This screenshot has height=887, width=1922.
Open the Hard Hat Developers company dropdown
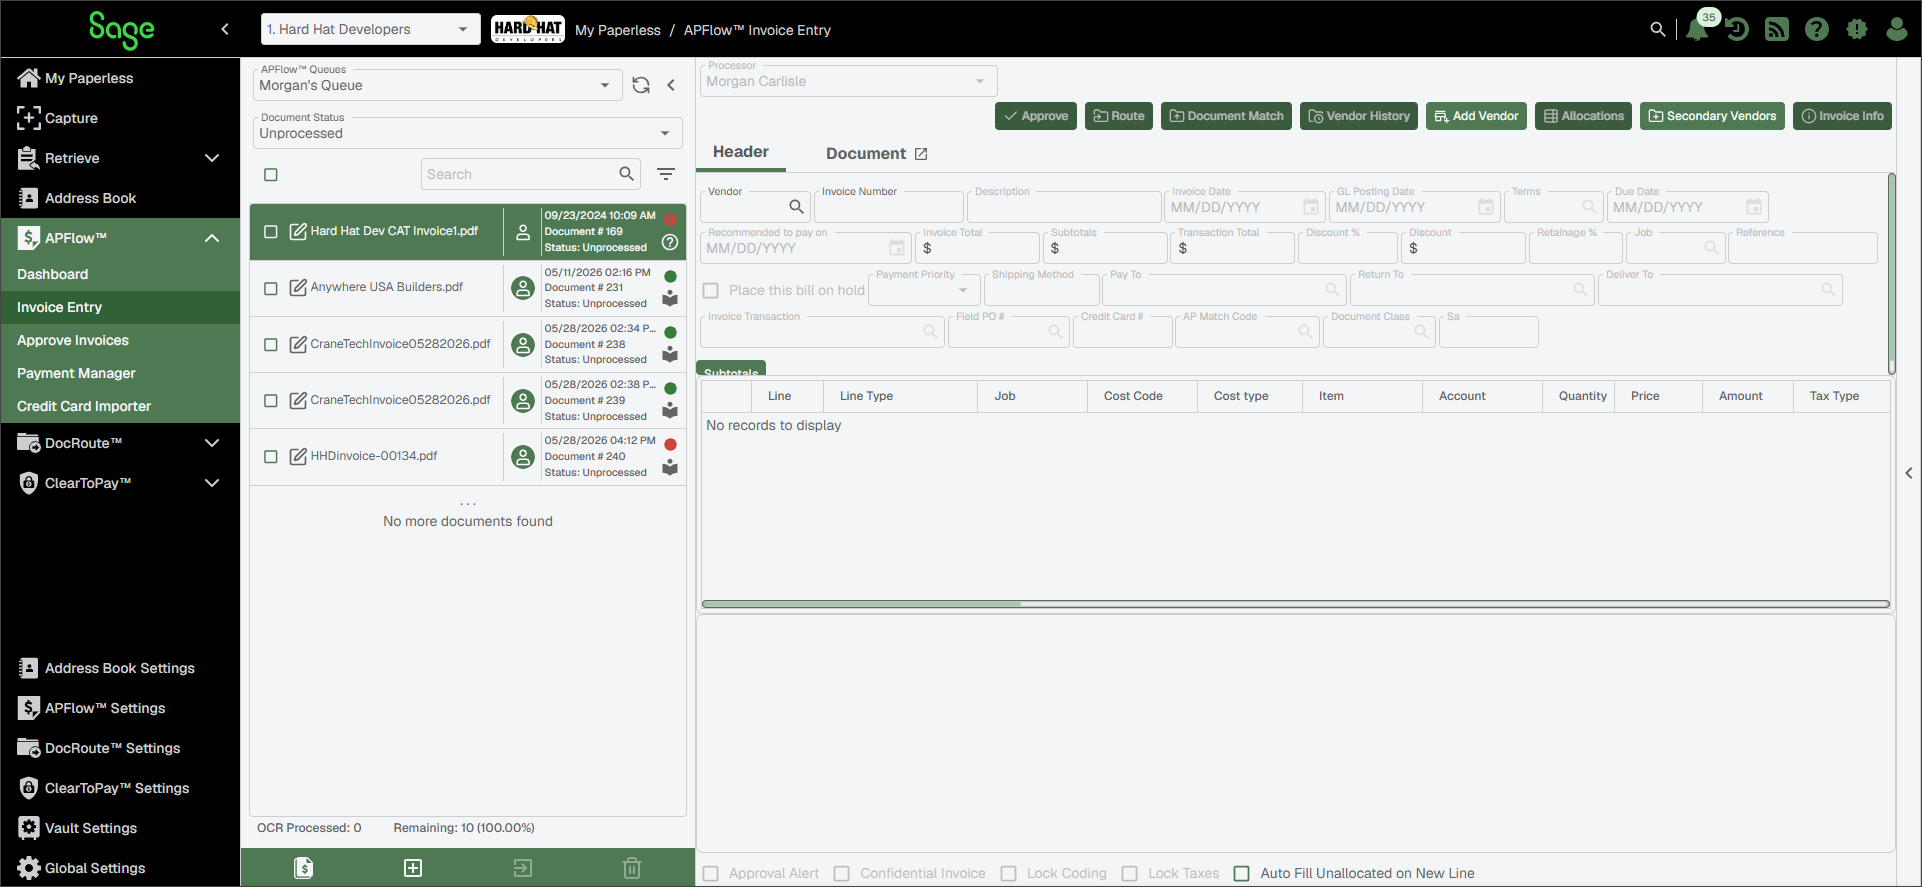pos(370,29)
